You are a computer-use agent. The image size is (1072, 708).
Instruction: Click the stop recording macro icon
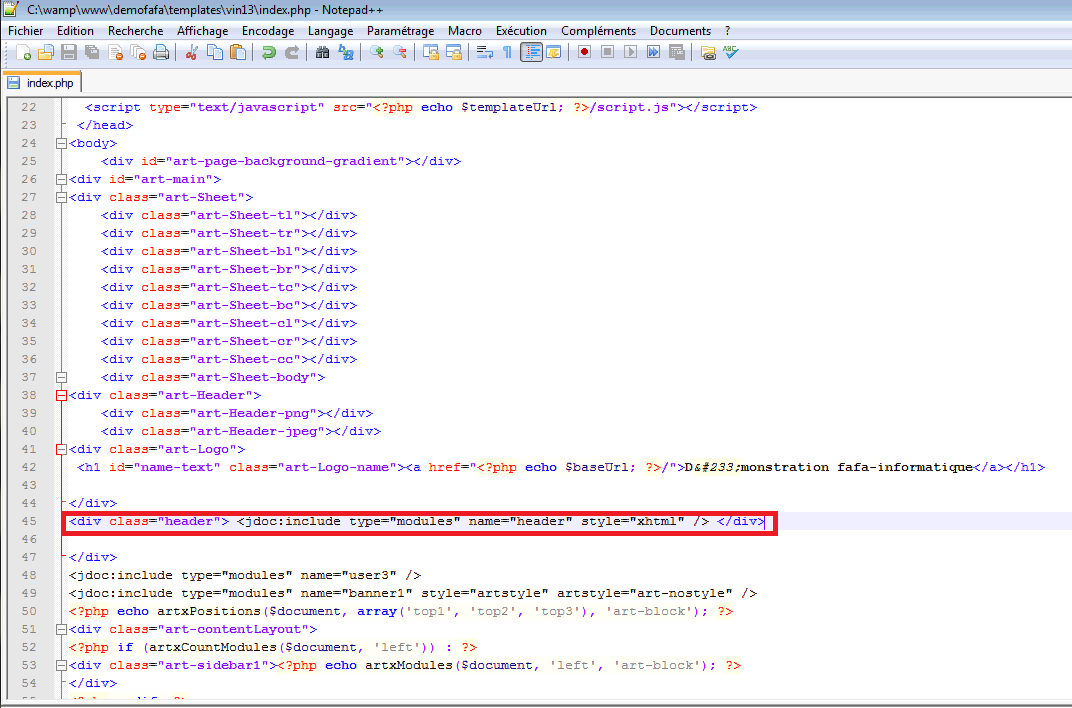point(607,53)
